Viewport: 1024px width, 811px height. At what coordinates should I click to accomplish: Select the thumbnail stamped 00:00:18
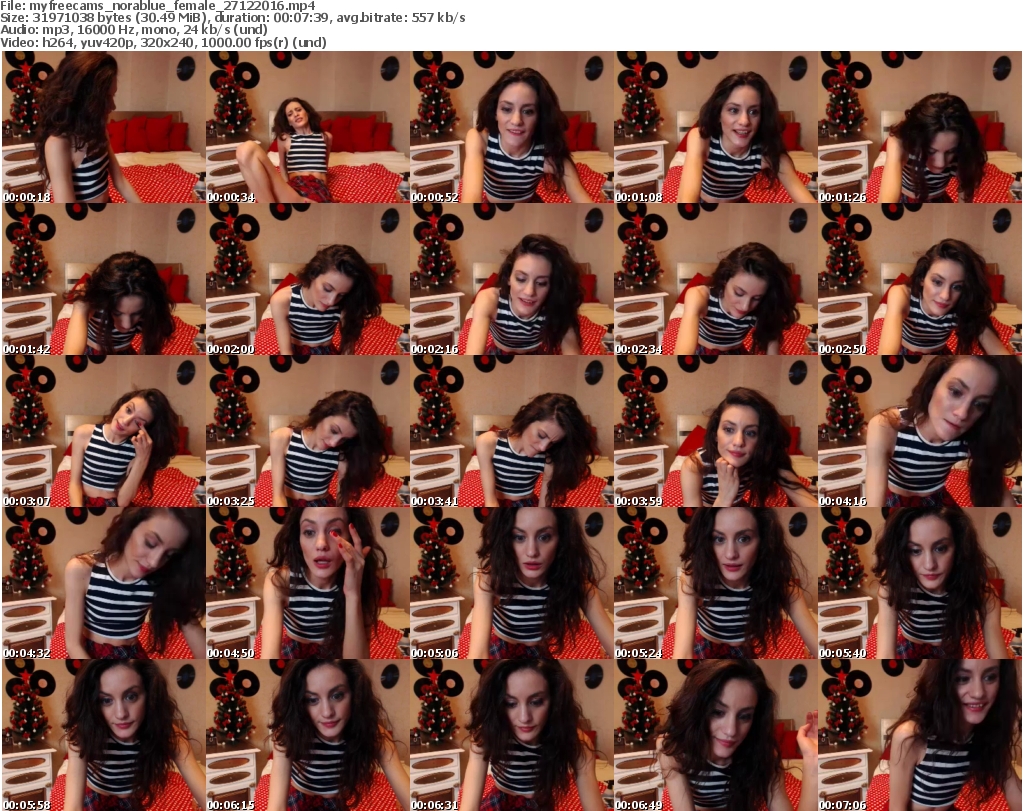(104, 127)
